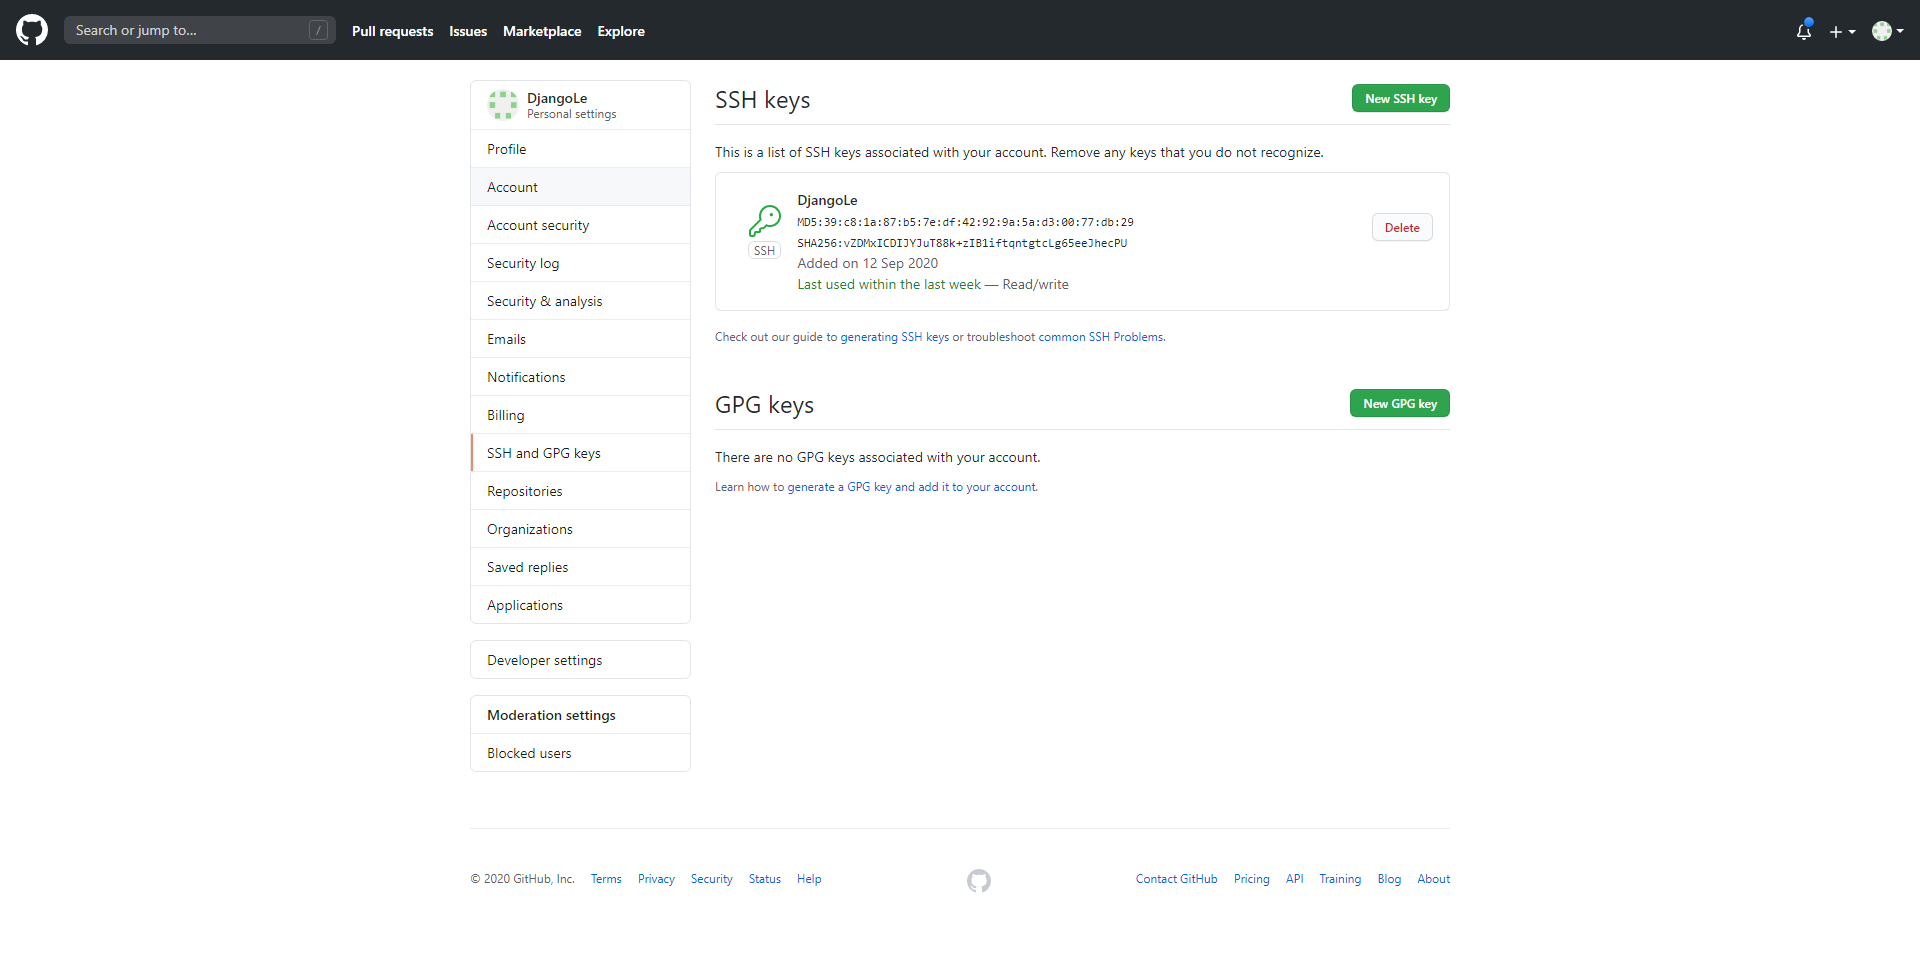Click the New SSH key button
Screen dimensions: 1920x969
(1400, 98)
